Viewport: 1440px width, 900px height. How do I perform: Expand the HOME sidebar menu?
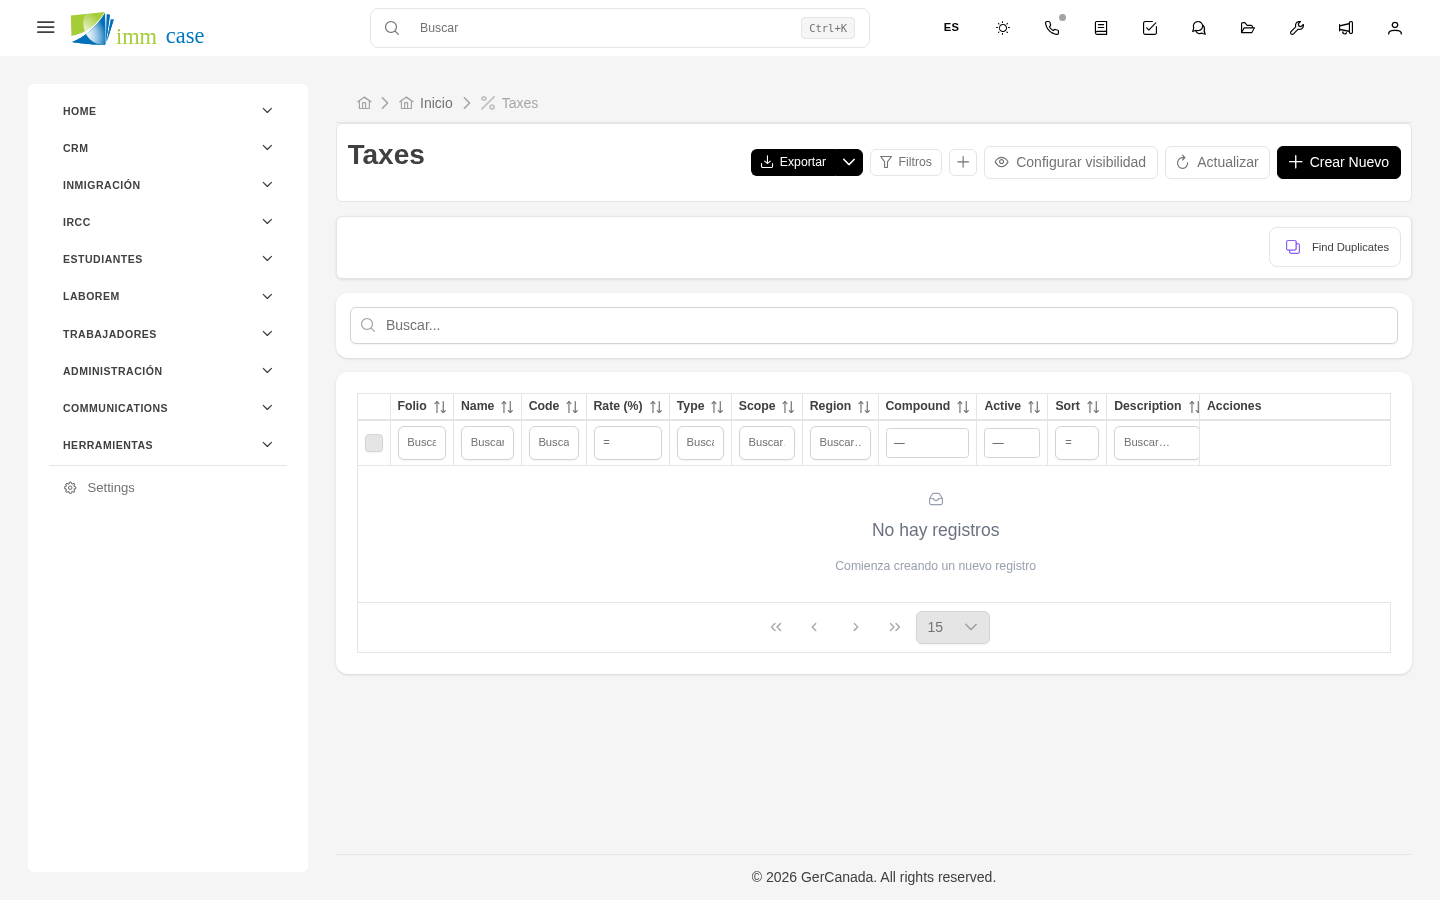pyautogui.click(x=168, y=111)
